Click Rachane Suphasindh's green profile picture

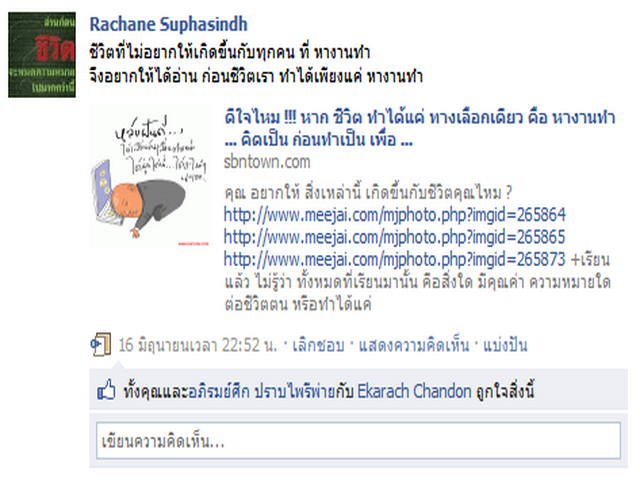42,55
